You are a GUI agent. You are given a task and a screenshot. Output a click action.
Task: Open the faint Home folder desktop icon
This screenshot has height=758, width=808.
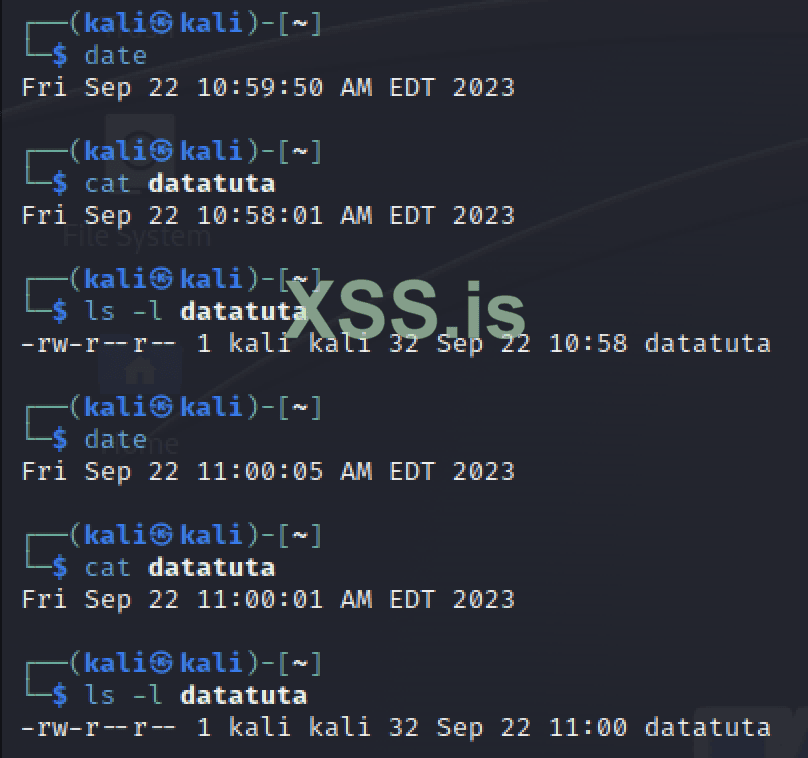pos(140,372)
